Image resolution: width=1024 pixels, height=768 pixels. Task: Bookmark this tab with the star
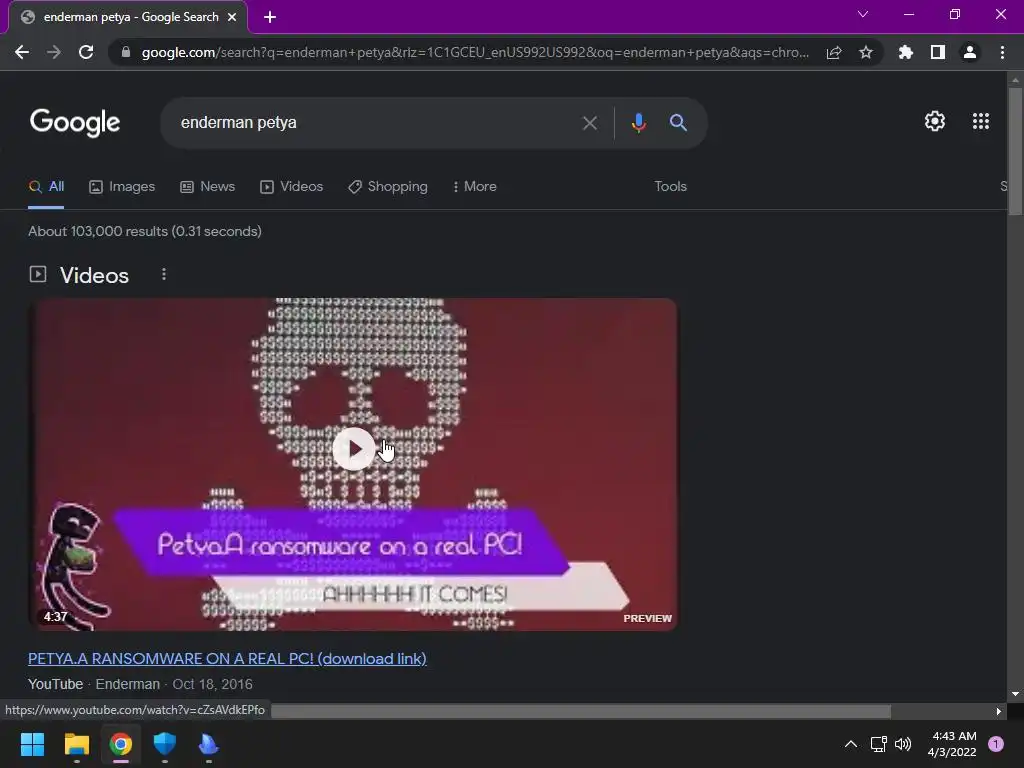pyautogui.click(x=866, y=52)
